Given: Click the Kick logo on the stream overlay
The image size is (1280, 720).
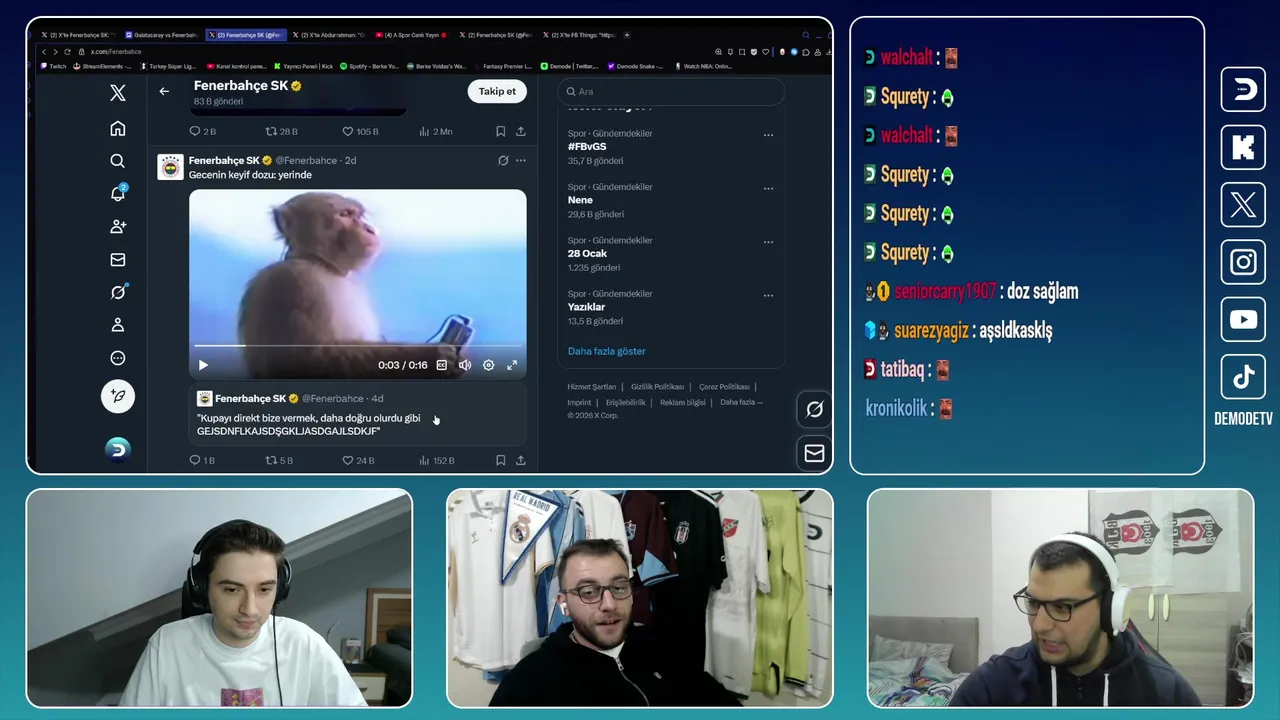Looking at the screenshot, I should coord(1243,148).
